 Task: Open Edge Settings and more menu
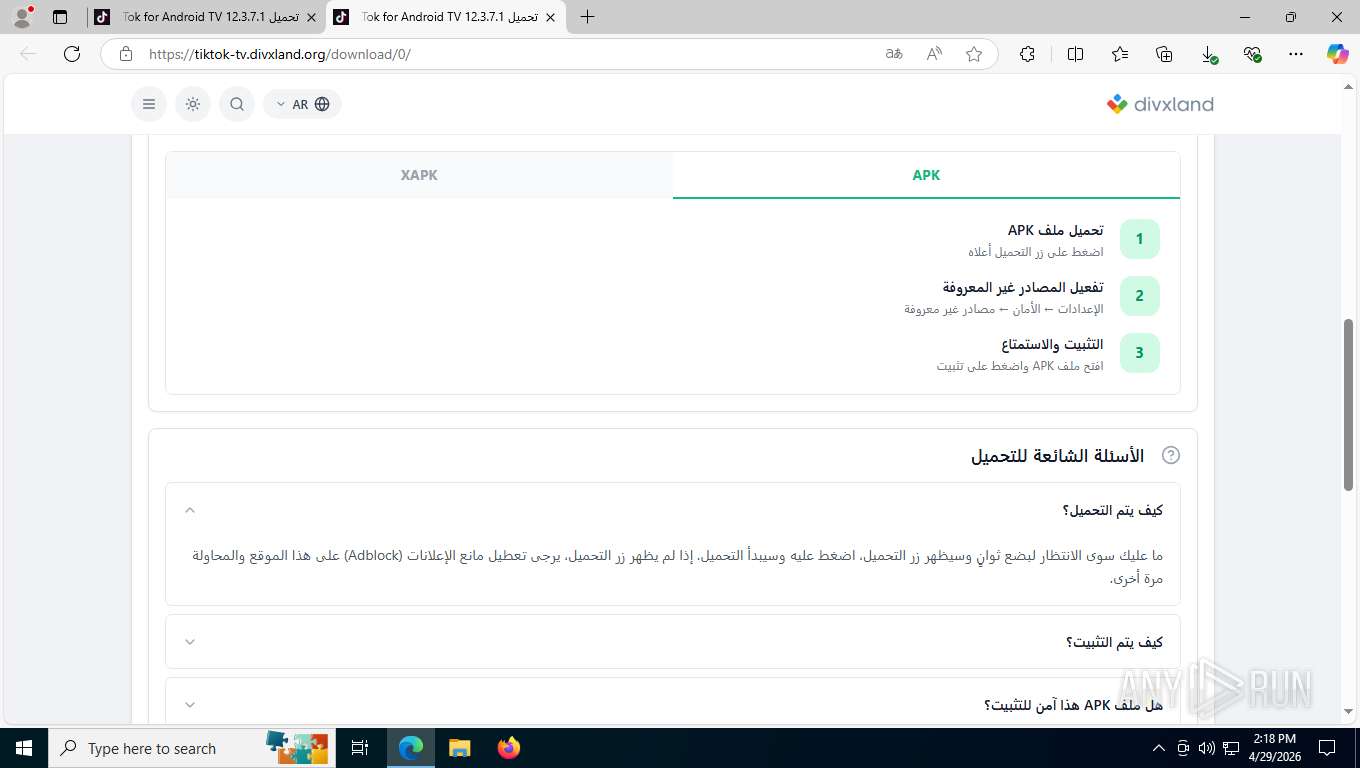click(1296, 54)
